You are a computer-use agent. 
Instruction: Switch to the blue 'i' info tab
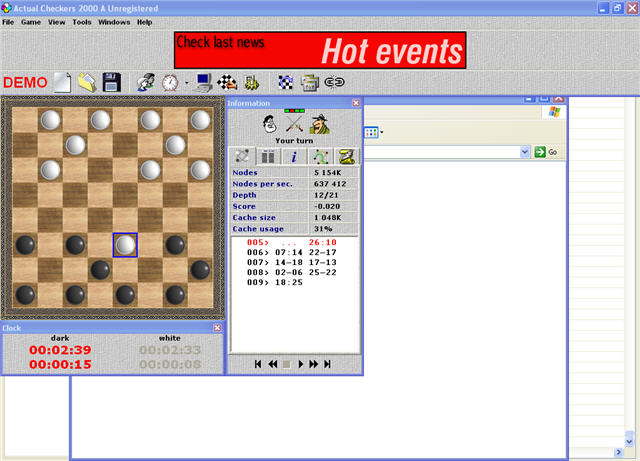294,157
